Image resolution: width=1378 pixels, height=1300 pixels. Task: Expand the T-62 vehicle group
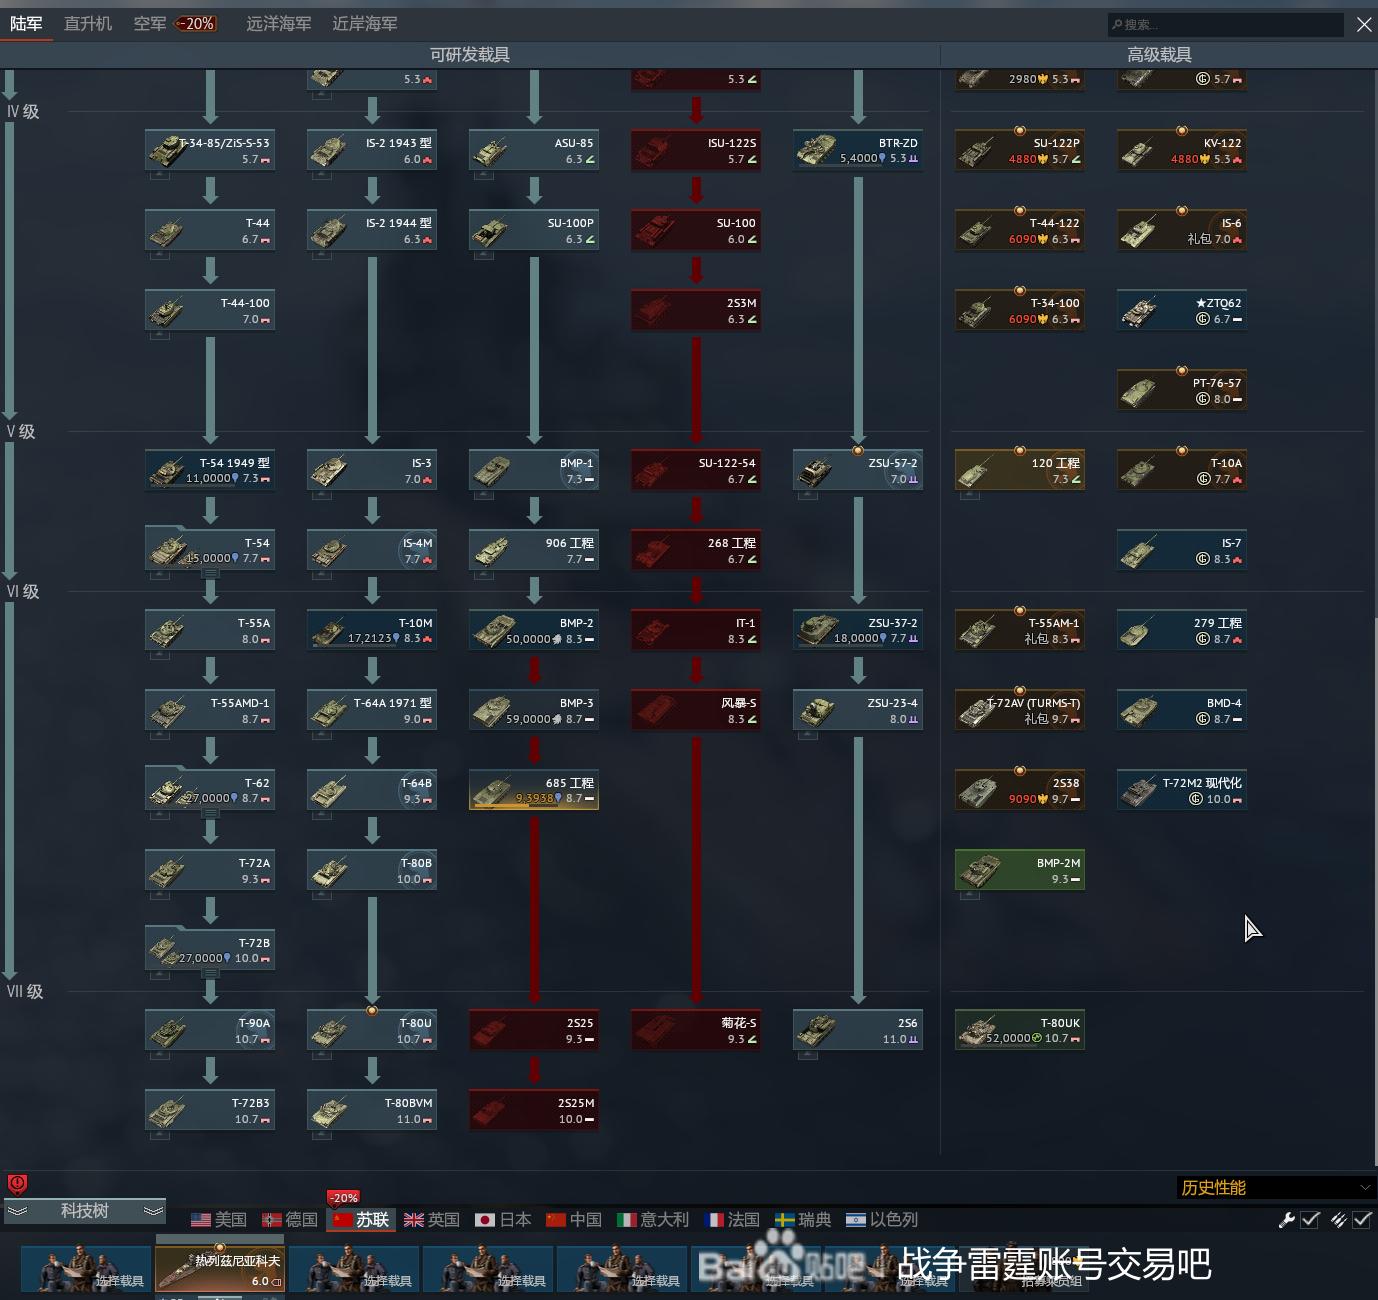pos(210,813)
